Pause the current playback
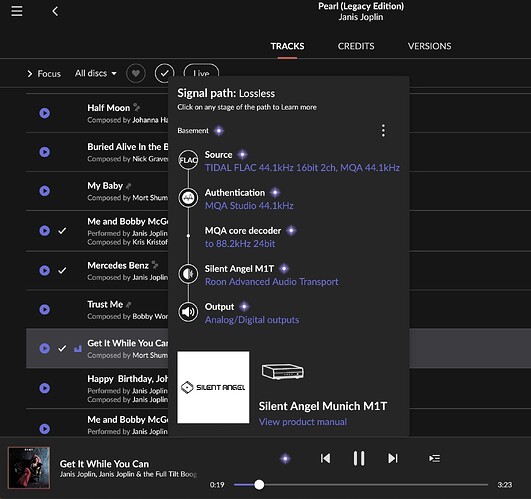Screen dimensions: 531x499 (359, 458)
